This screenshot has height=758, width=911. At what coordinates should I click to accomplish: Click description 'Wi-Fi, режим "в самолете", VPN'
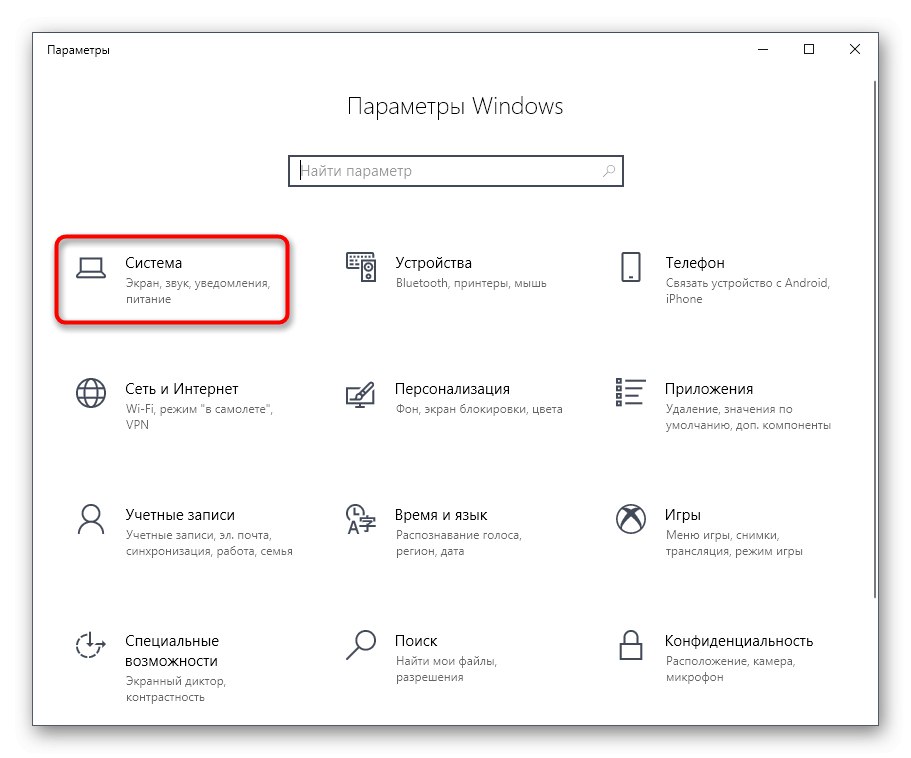tap(199, 416)
